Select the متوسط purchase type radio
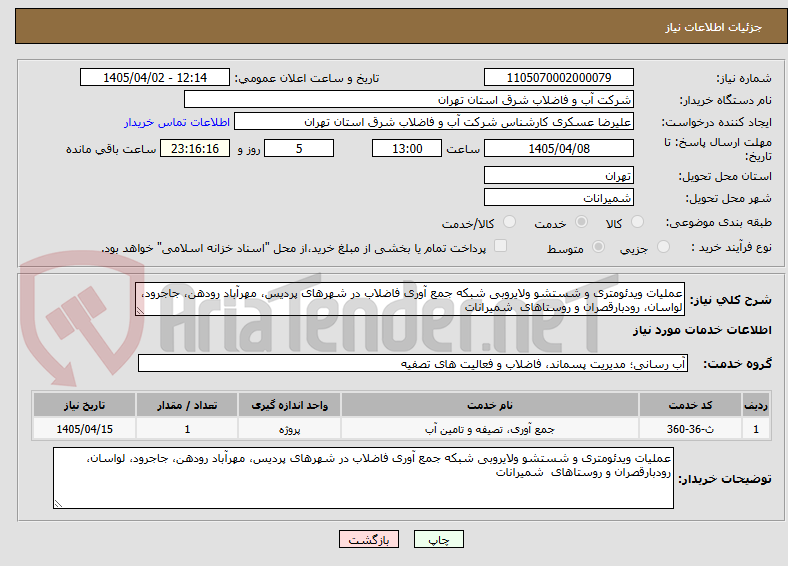Screen dimensions: 788x566 [x=598, y=246]
